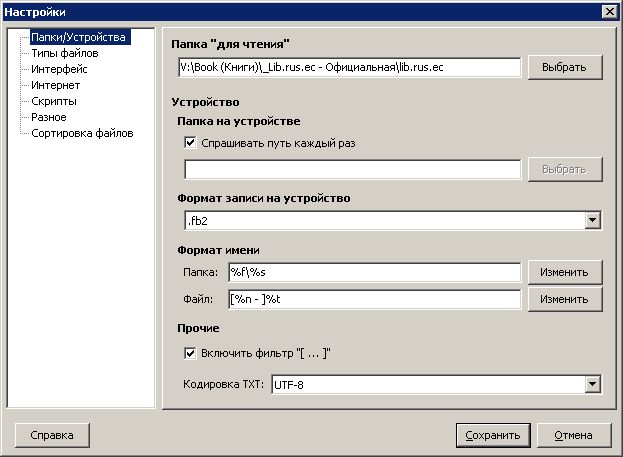Viewport: 623px width, 457px height.
Task: Disable the Включить фильтр checkbox
Action: click(191, 353)
